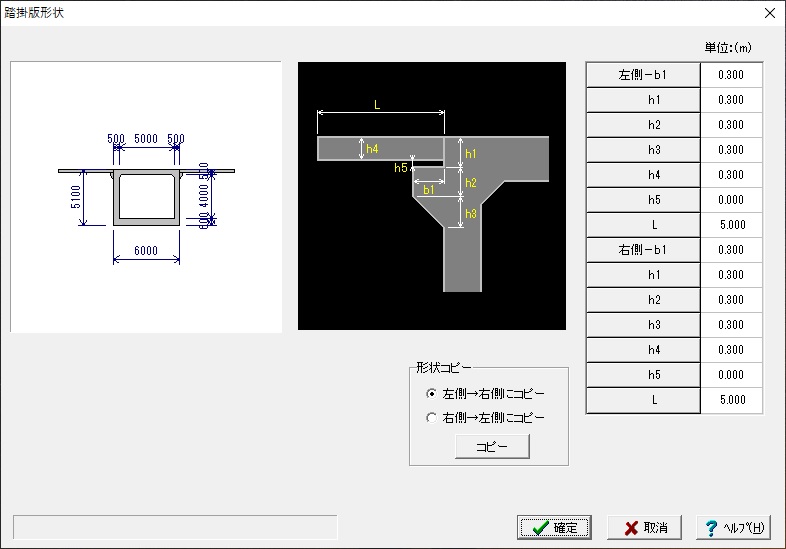
Task: Close the 踏掛版形状 dialog
Action: click(770, 13)
